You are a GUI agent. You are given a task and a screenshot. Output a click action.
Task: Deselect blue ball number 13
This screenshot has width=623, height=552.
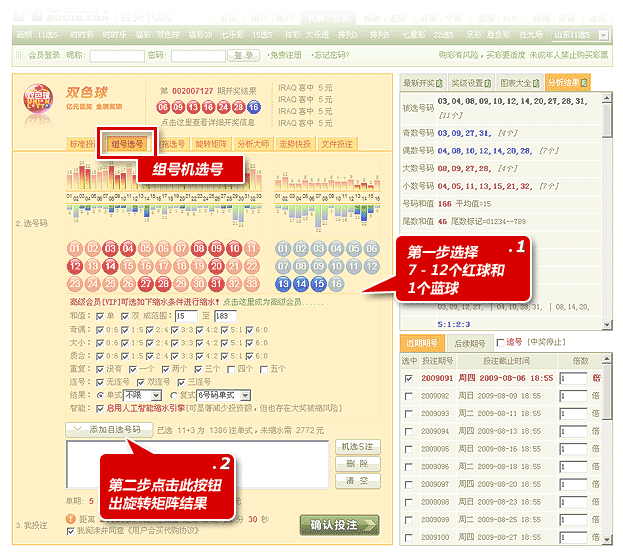tap(283, 284)
